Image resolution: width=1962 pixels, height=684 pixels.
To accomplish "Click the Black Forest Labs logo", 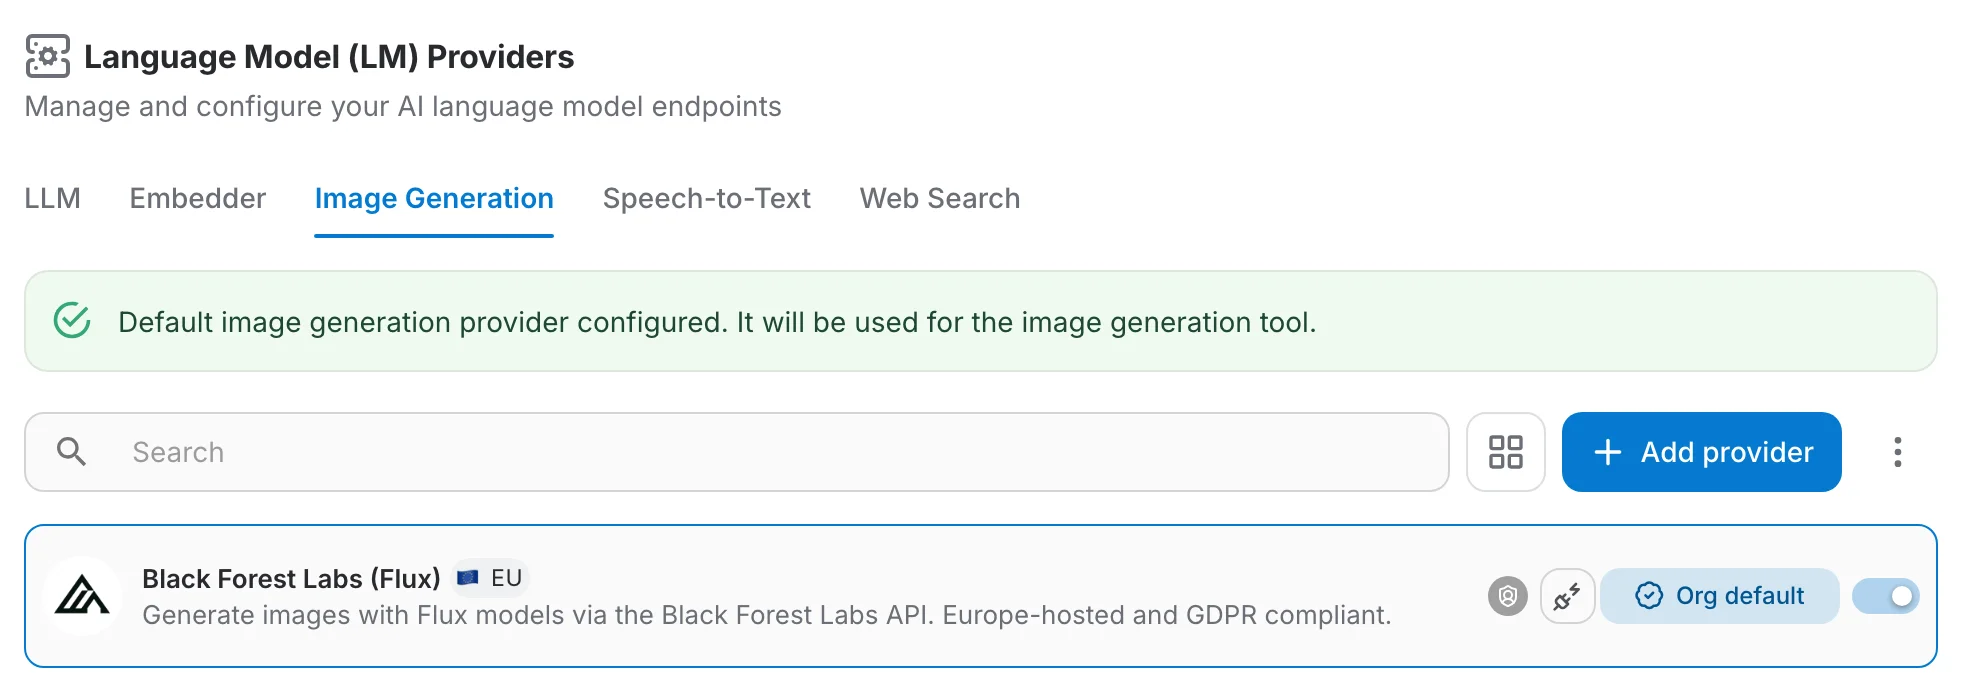I will point(82,596).
